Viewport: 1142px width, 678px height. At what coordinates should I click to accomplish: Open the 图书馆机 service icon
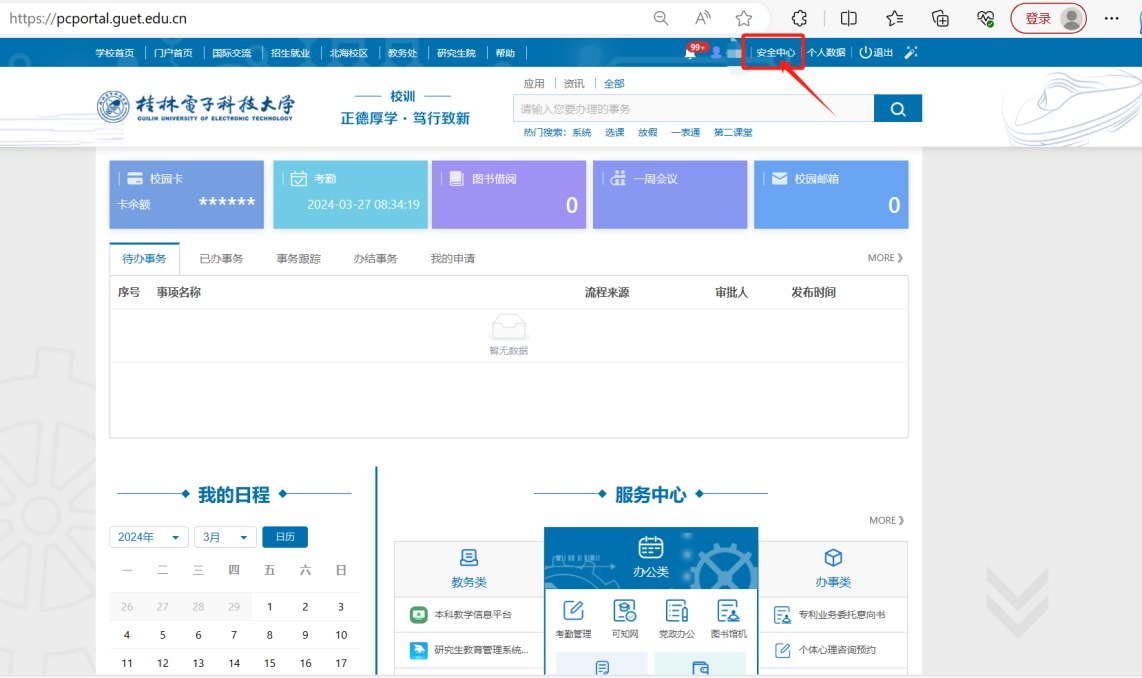(x=728, y=618)
